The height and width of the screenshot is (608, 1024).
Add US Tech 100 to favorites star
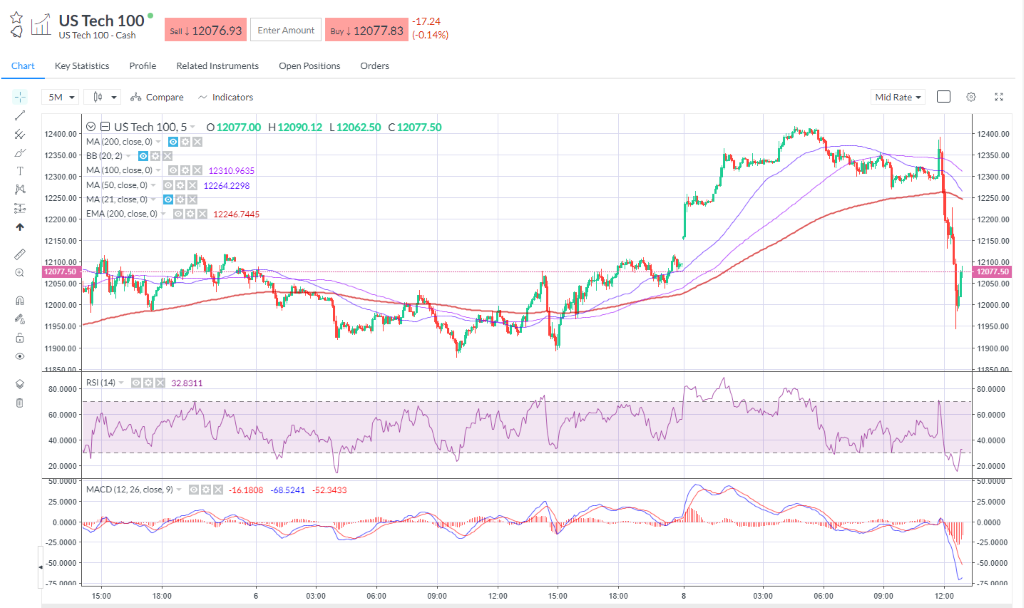point(15,17)
